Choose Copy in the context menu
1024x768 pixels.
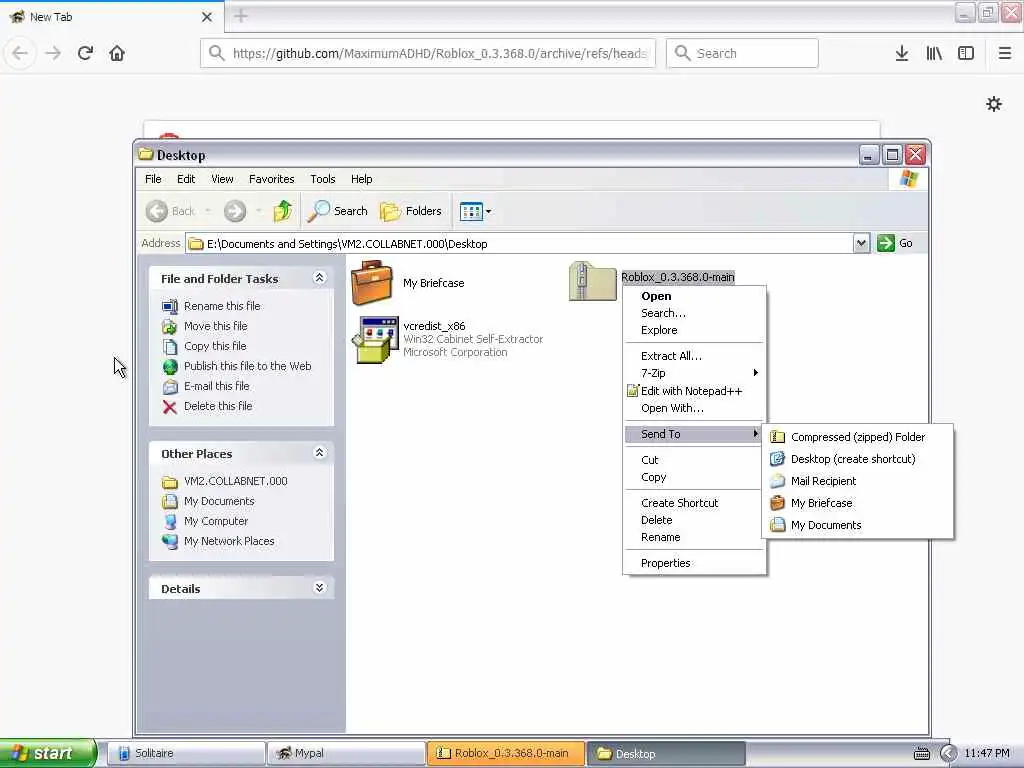(x=694, y=477)
